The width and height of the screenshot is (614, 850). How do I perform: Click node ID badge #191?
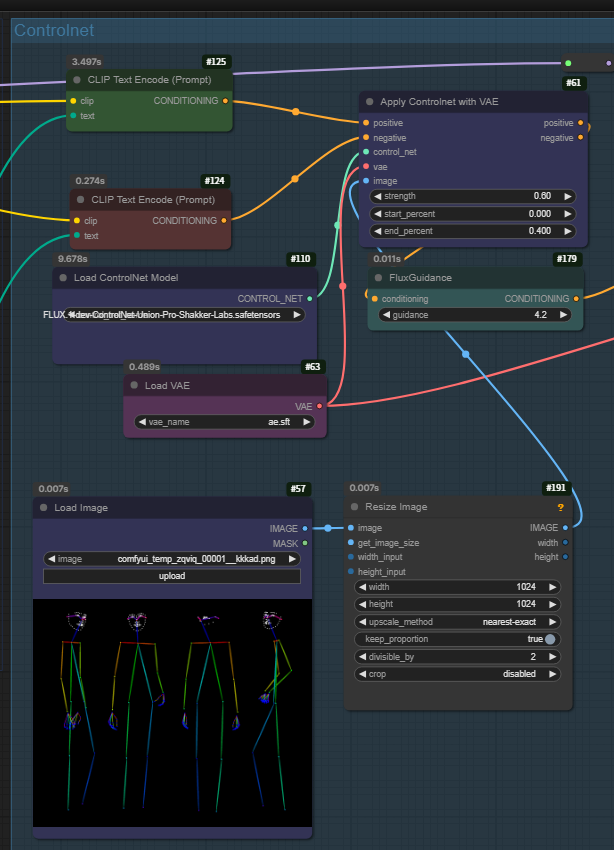point(555,487)
